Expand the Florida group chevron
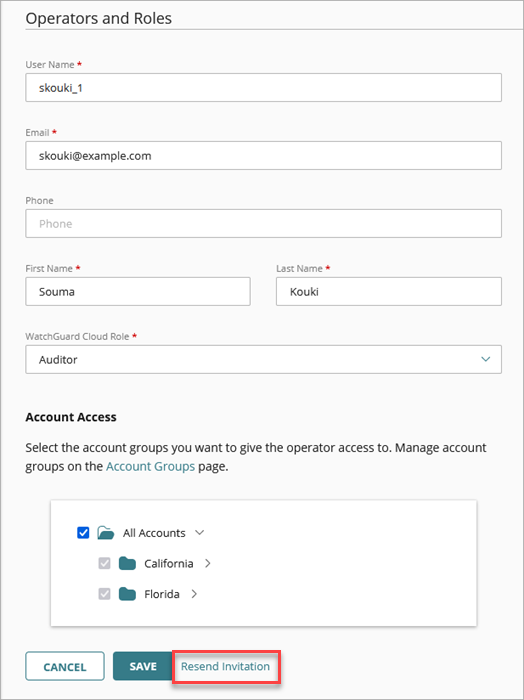The height and width of the screenshot is (700, 524). click(x=194, y=594)
